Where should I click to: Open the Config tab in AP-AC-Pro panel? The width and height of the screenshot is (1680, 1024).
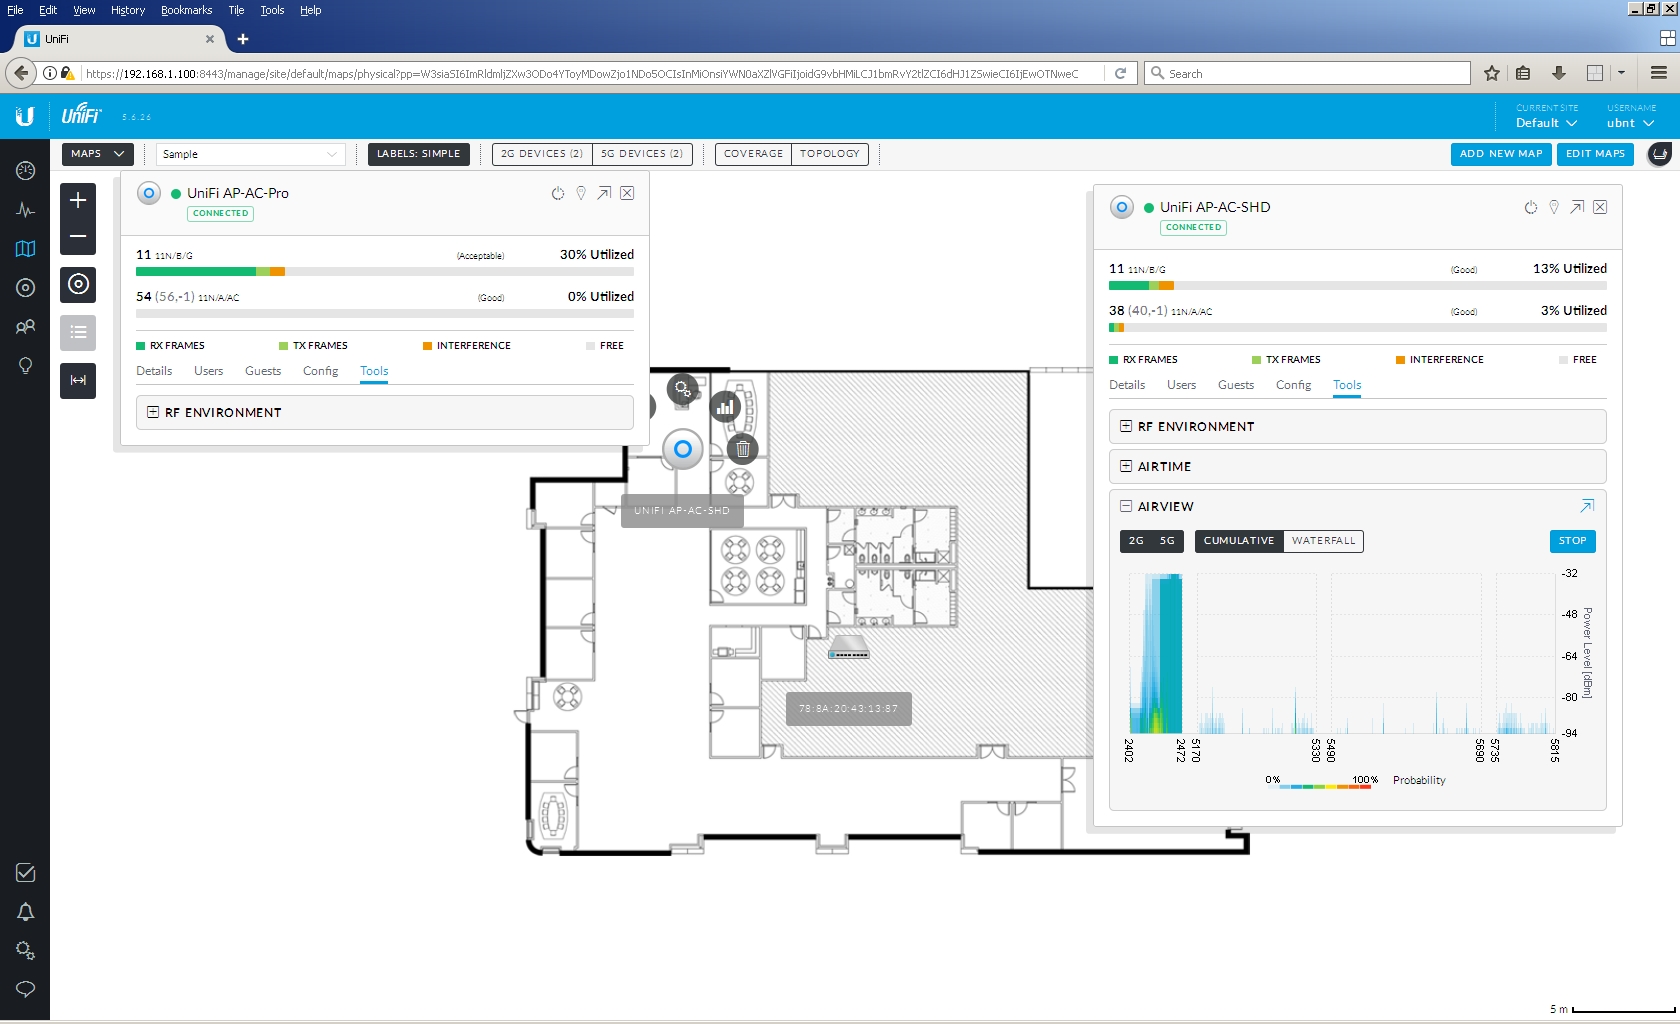(x=320, y=371)
